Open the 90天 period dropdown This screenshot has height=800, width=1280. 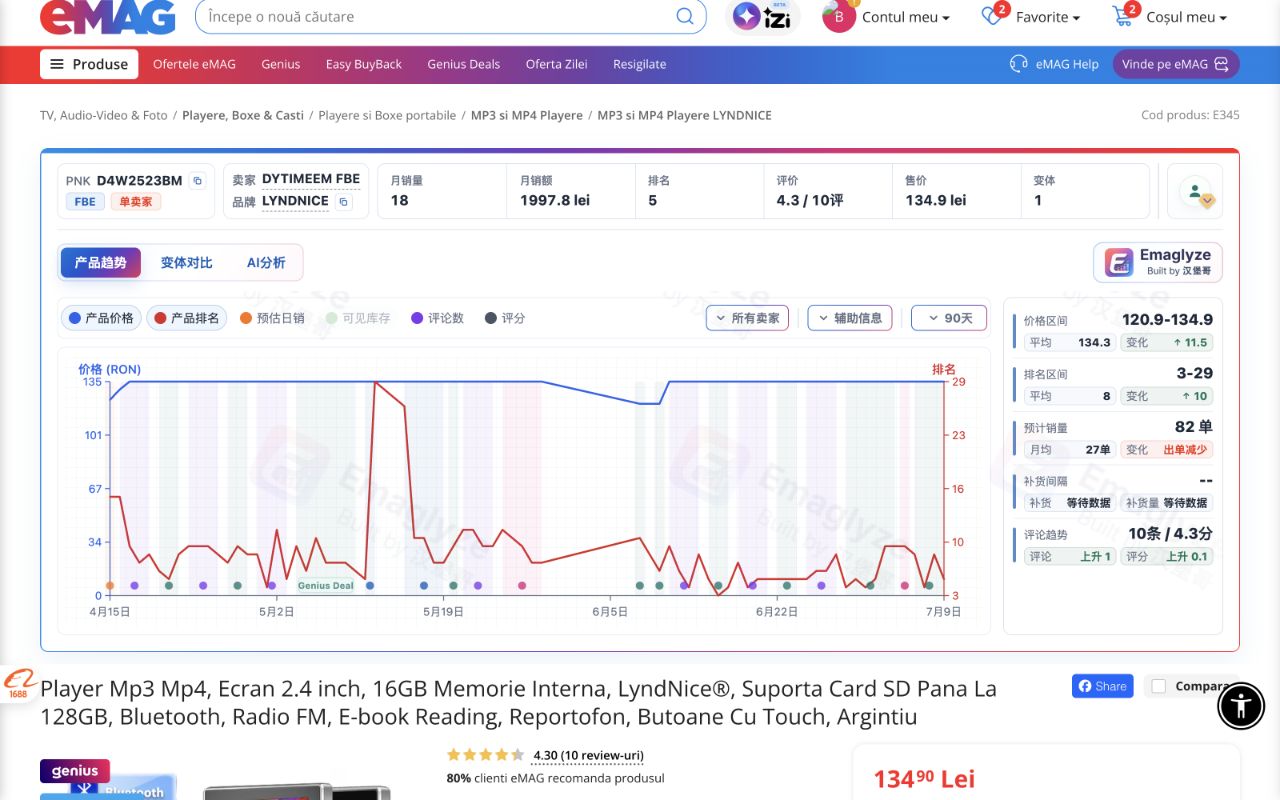pos(949,318)
